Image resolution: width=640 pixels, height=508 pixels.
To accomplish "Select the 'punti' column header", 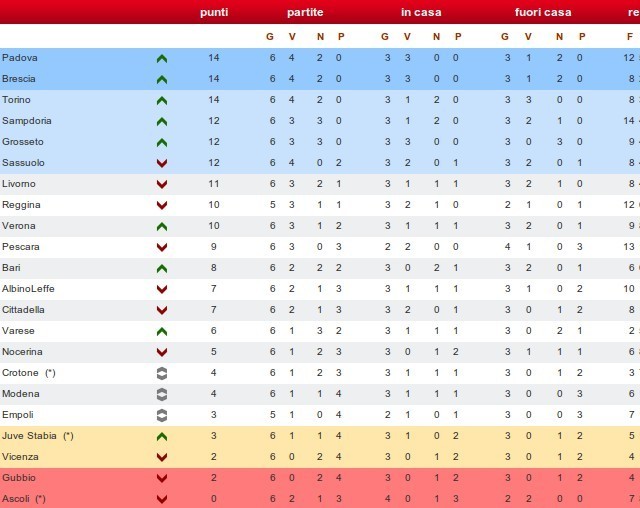I will tap(214, 12).
